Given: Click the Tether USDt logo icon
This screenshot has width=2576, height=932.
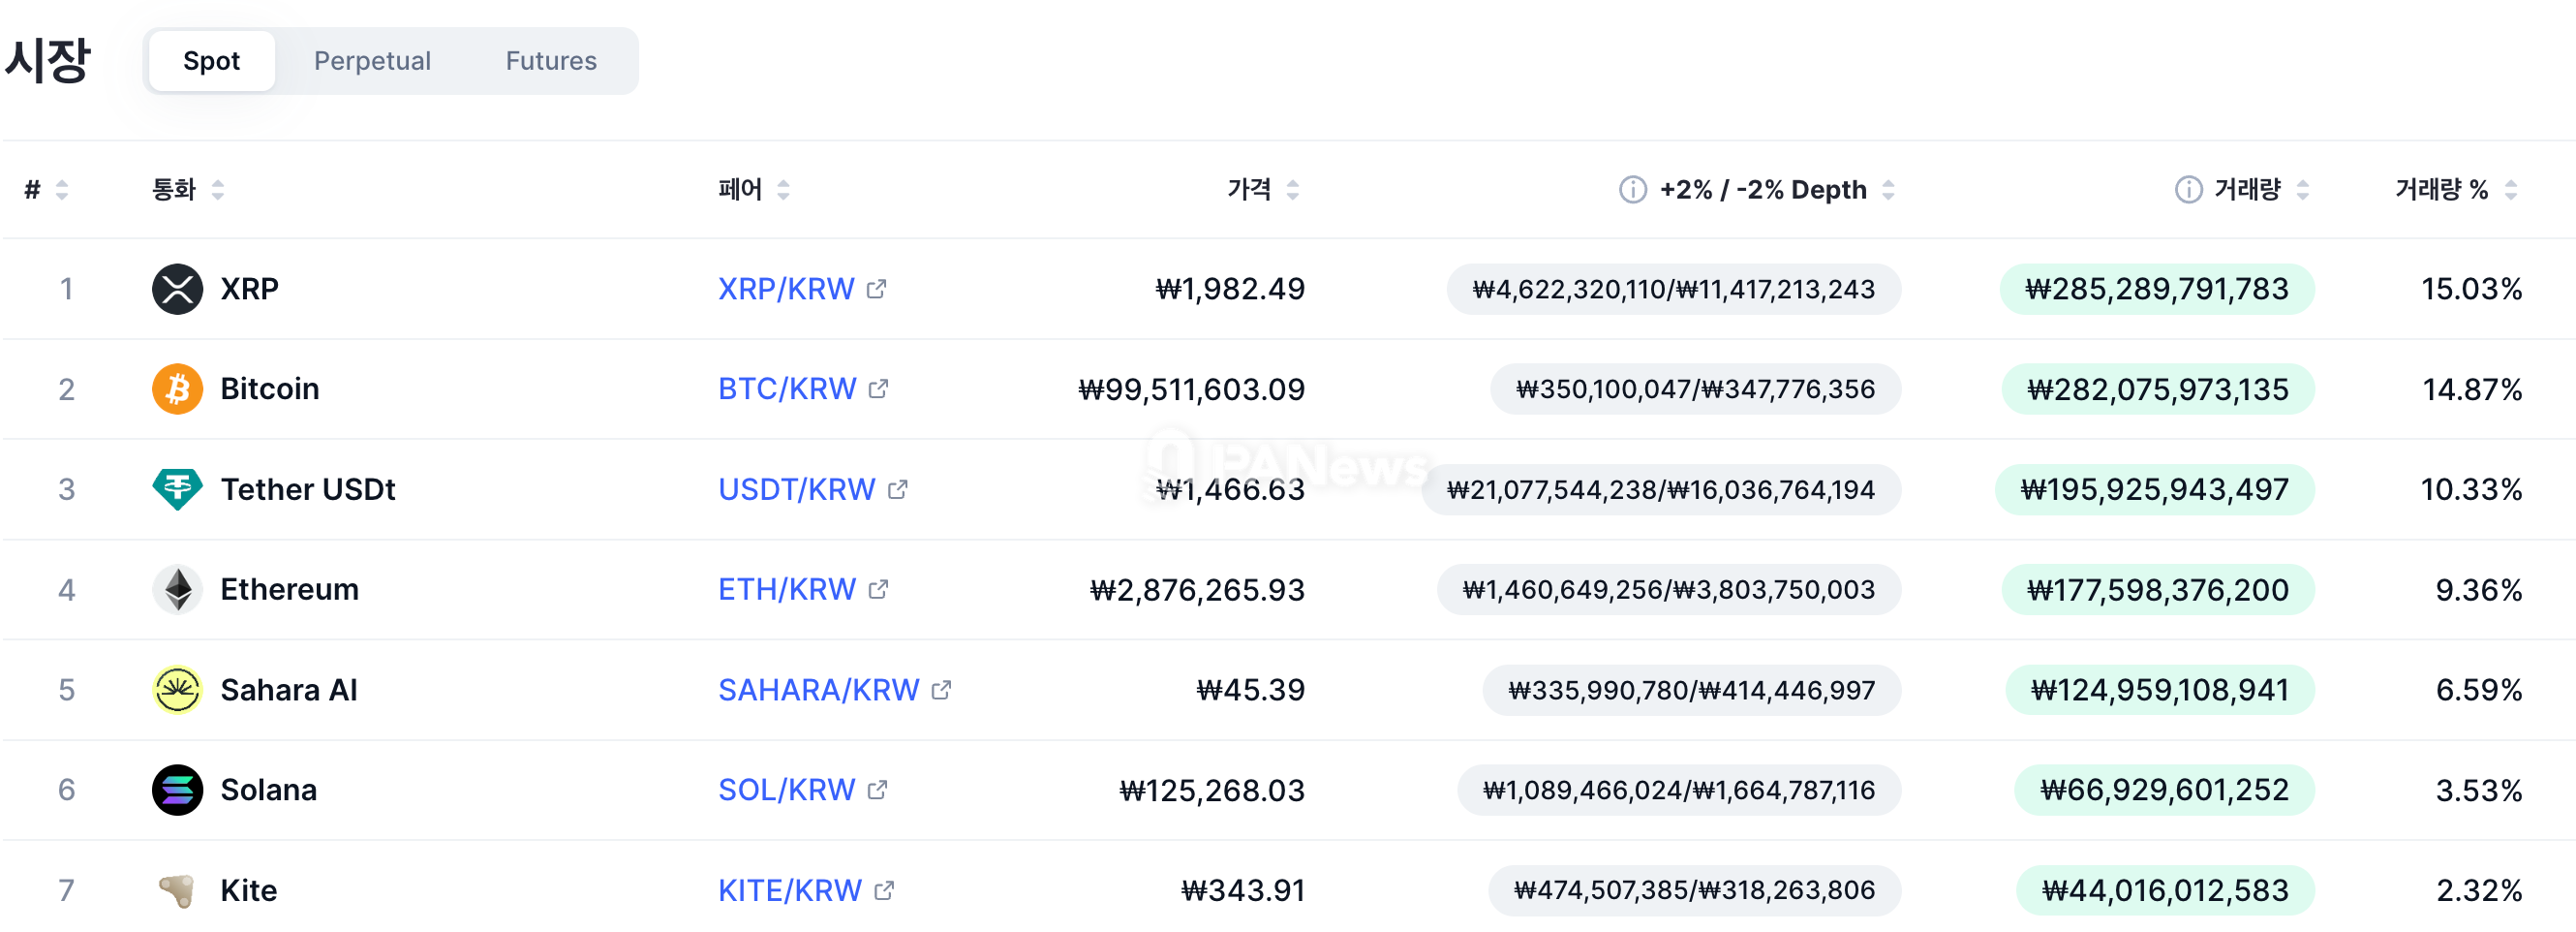Looking at the screenshot, I should click(x=177, y=489).
